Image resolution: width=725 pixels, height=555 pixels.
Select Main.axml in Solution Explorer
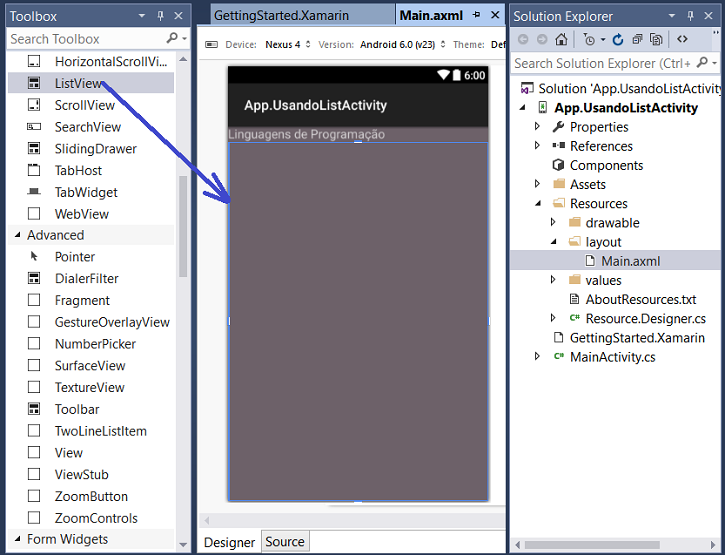(630, 261)
